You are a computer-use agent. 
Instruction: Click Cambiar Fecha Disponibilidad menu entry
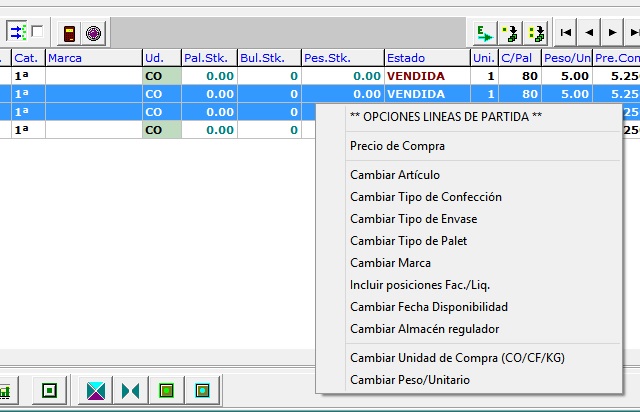coord(428,307)
